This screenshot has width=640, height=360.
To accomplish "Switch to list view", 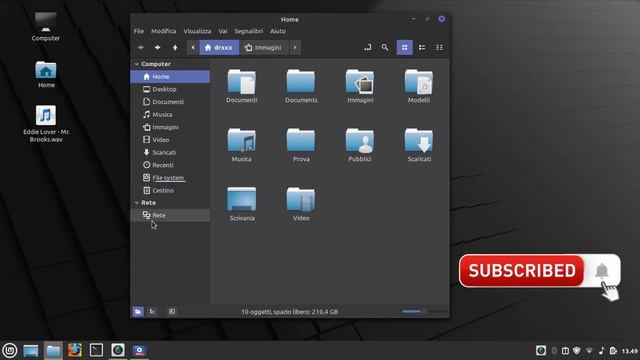I will [x=422, y=48].
